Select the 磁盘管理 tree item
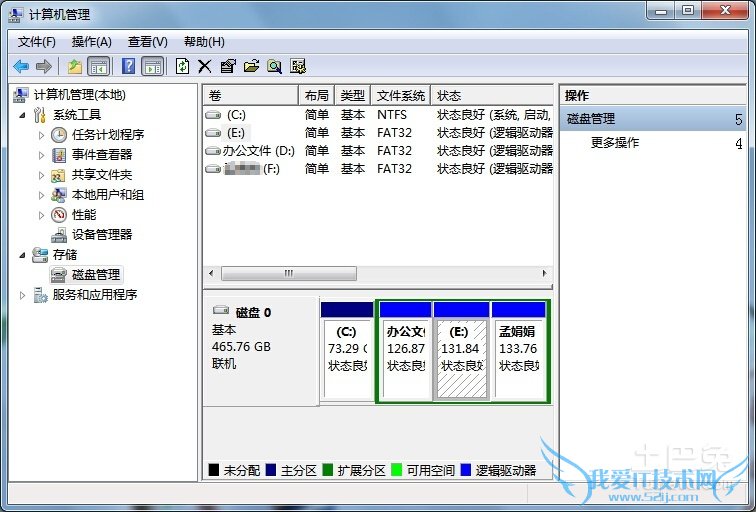The image size is (756, 512). pos(96,275)
